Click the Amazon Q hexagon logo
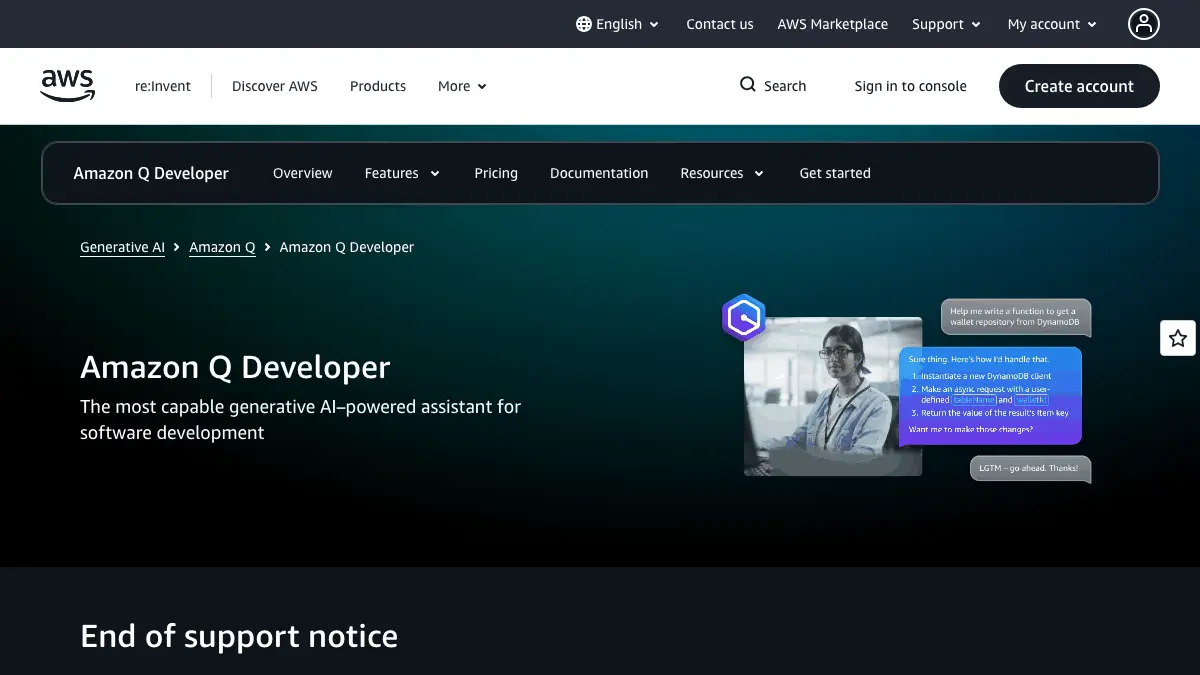The height and width of the screenshot is (675, 1200). point(744,318)
